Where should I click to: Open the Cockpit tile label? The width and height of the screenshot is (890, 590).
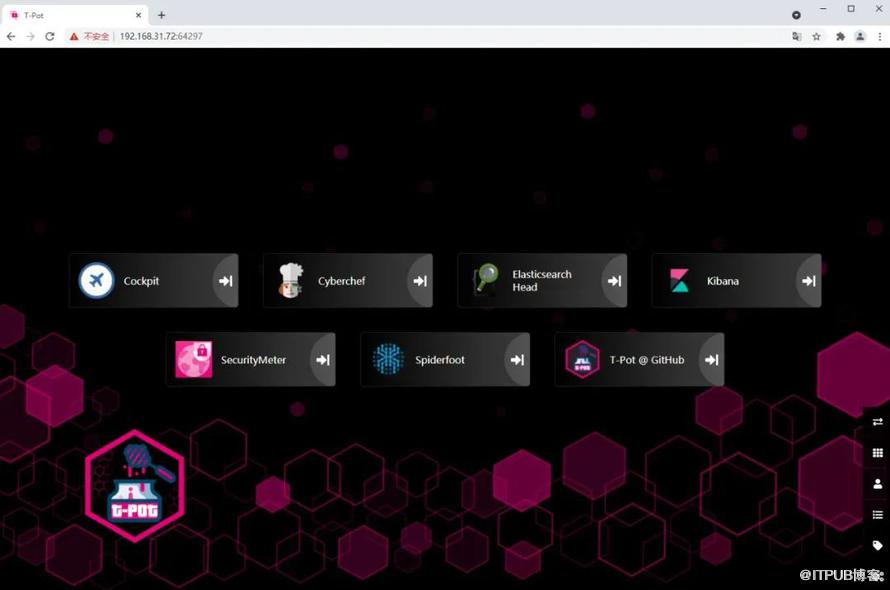tap(141, 281)
